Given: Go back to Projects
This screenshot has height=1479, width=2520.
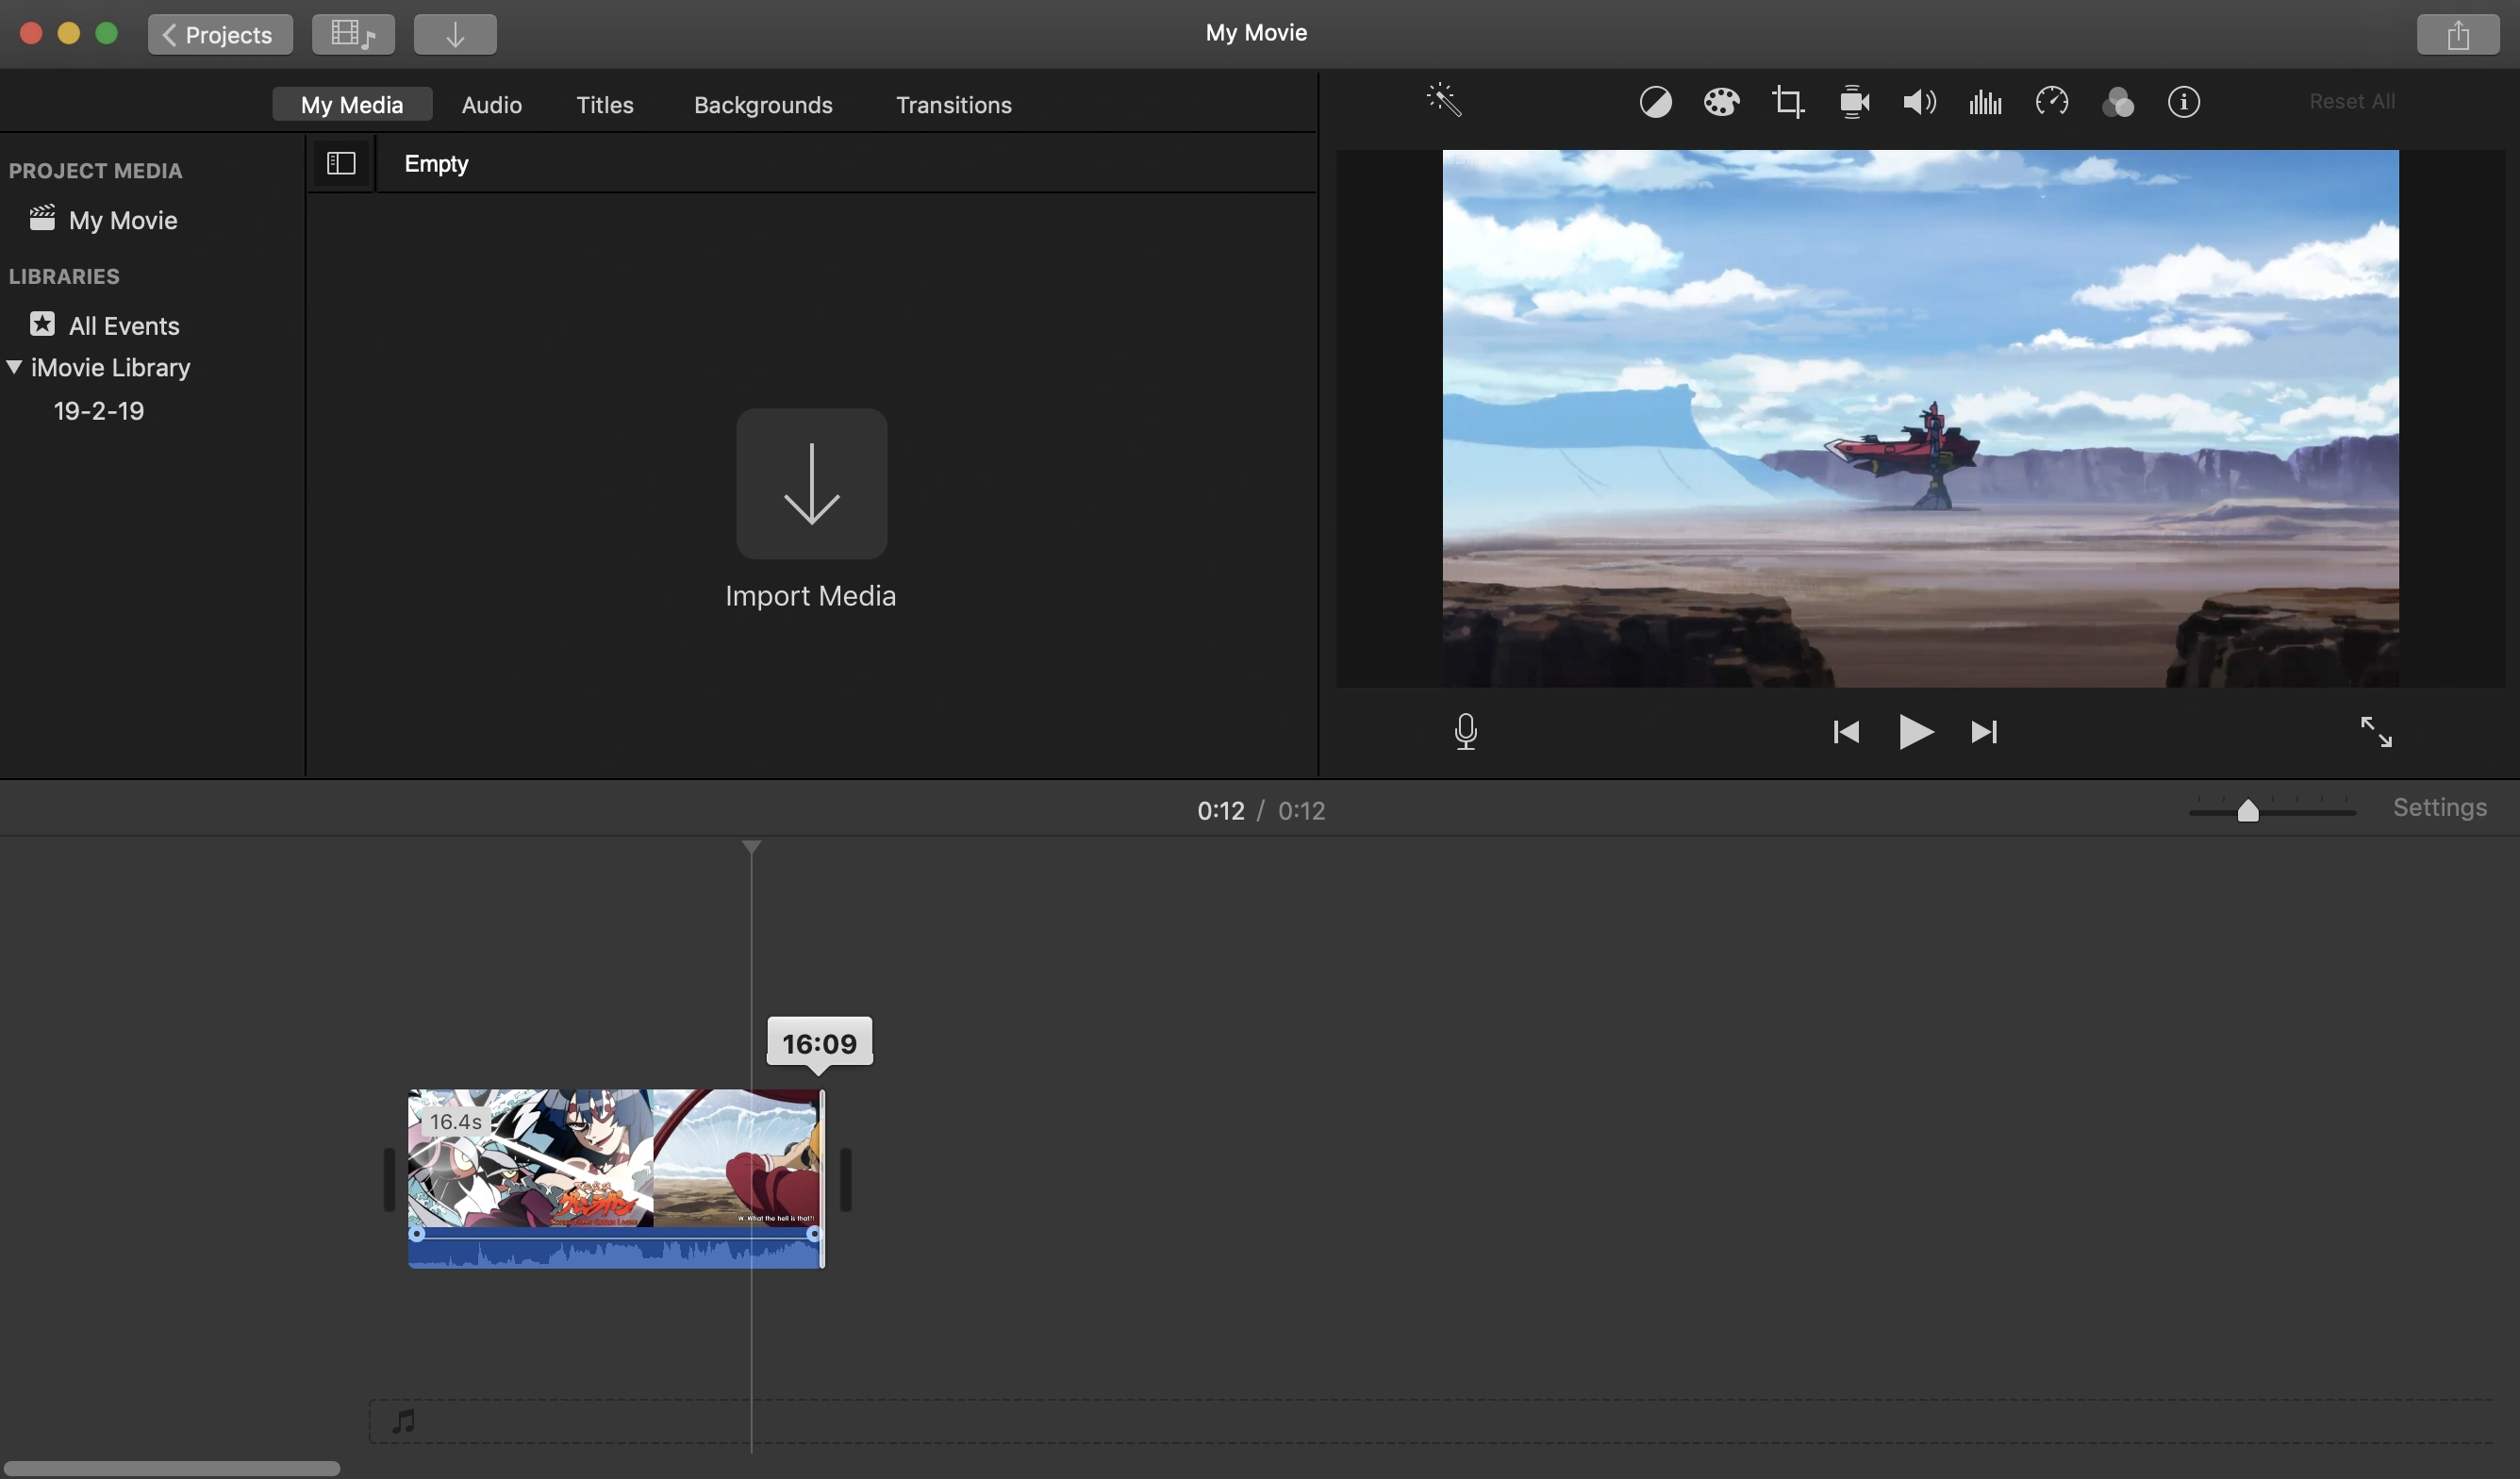Looking at the screenshot, I should (x=220, y=34).
